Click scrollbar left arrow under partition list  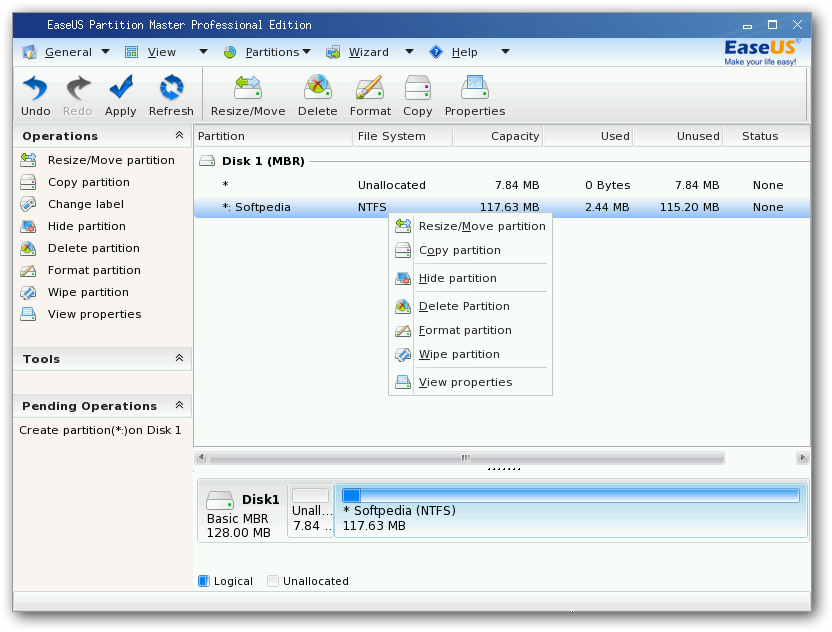201,457
